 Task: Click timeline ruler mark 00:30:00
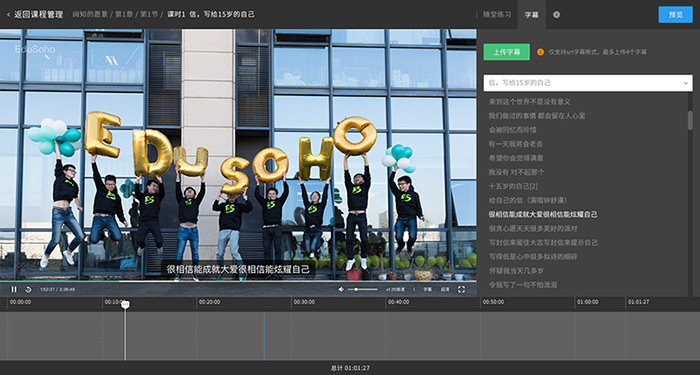click(304, 302)
